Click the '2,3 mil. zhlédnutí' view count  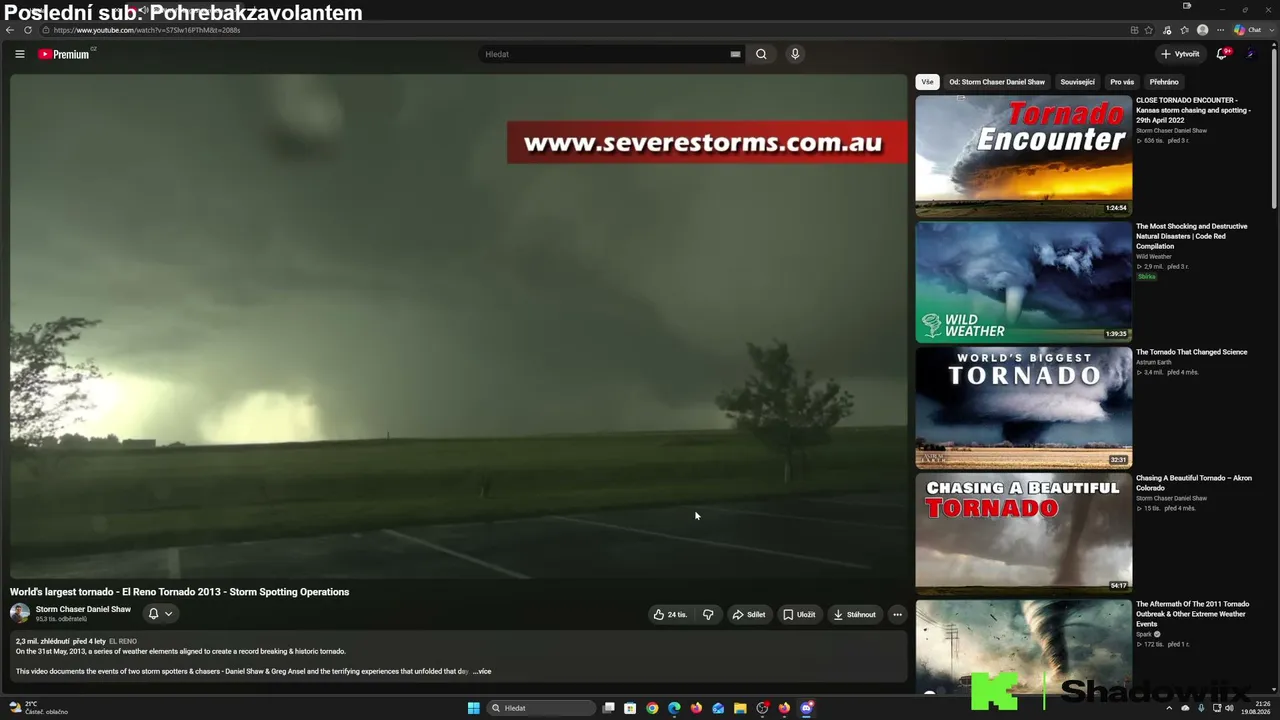click(x=42, y=641)
